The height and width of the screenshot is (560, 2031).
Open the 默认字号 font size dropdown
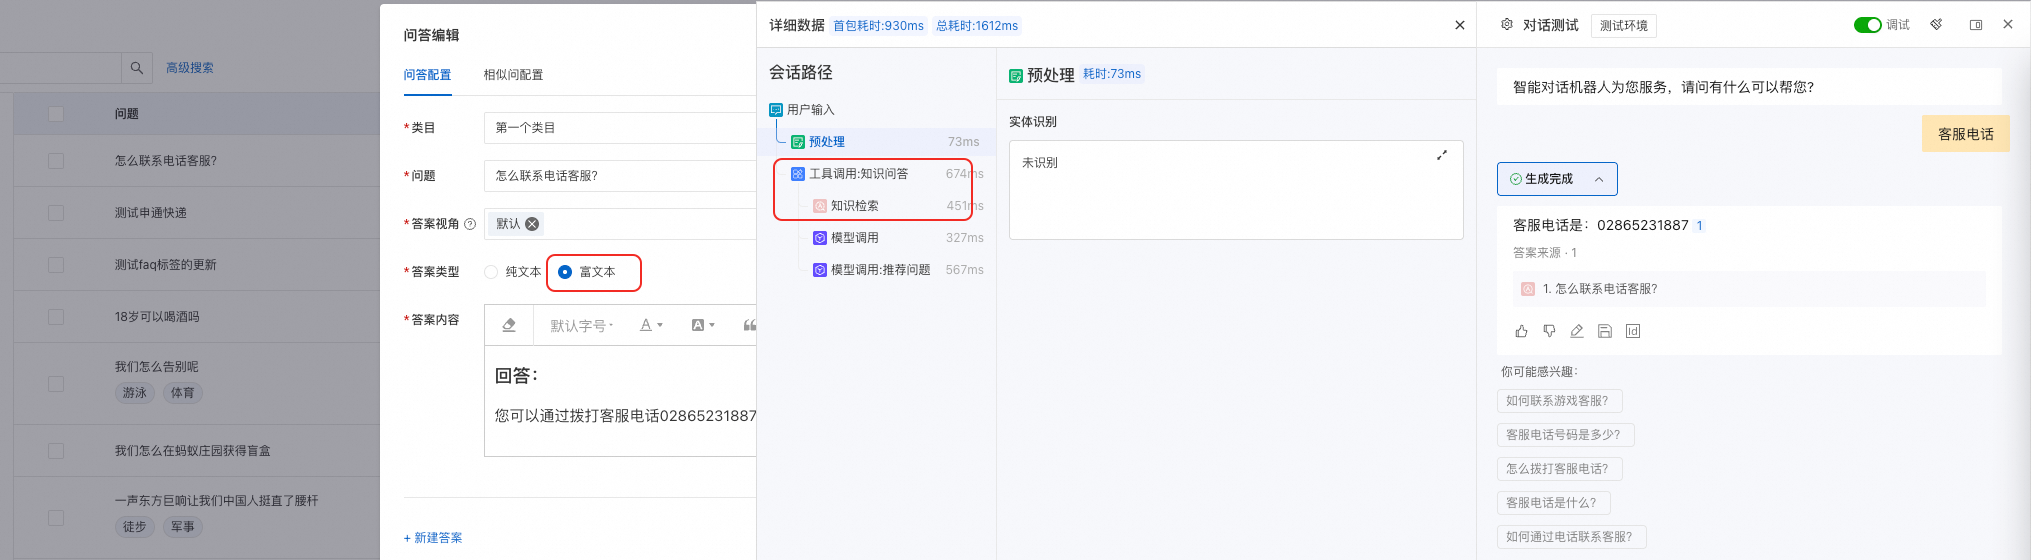click(x=581, y=326)
